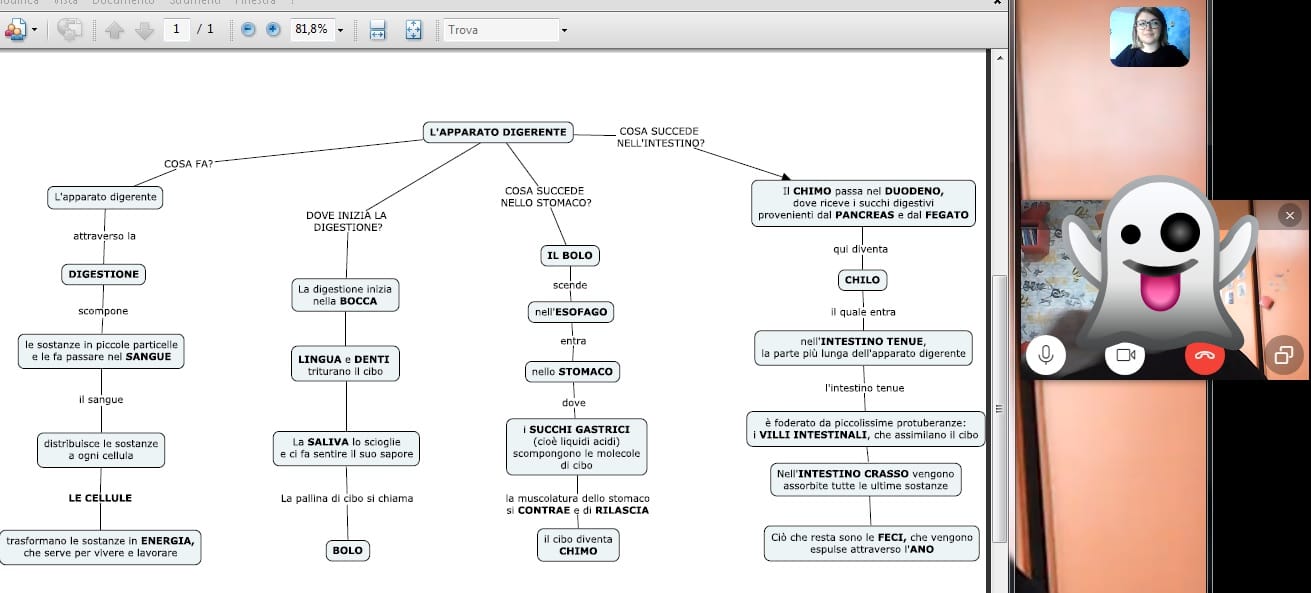This screenshot has height=593, width=1311.
Task: Open the dropdown arrow beside the collaborate icon
Action: pyautogui.click(x=34, y=30)
